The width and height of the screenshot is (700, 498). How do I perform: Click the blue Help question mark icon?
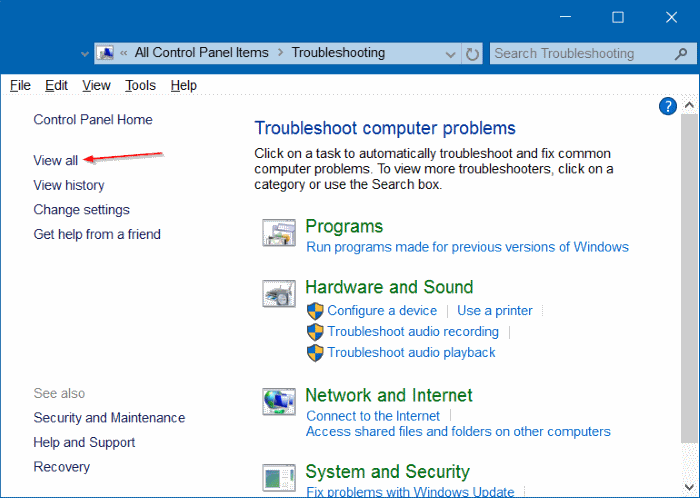tap(667, 107)
